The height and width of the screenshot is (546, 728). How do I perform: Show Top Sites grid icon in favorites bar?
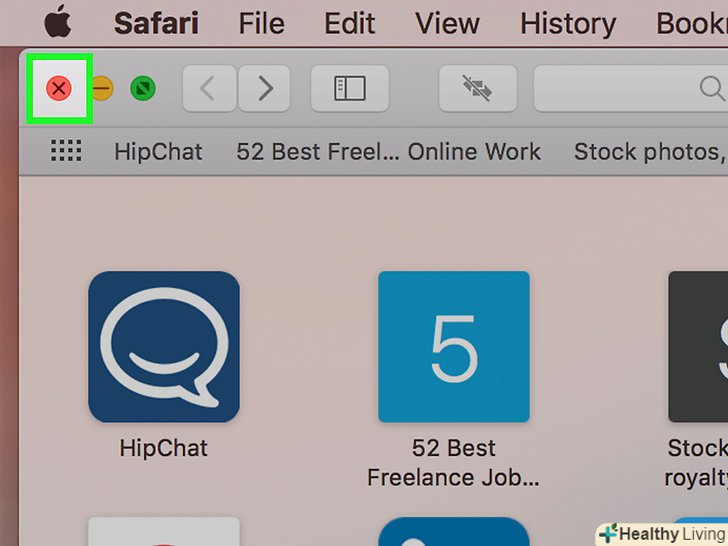(66, 151)
